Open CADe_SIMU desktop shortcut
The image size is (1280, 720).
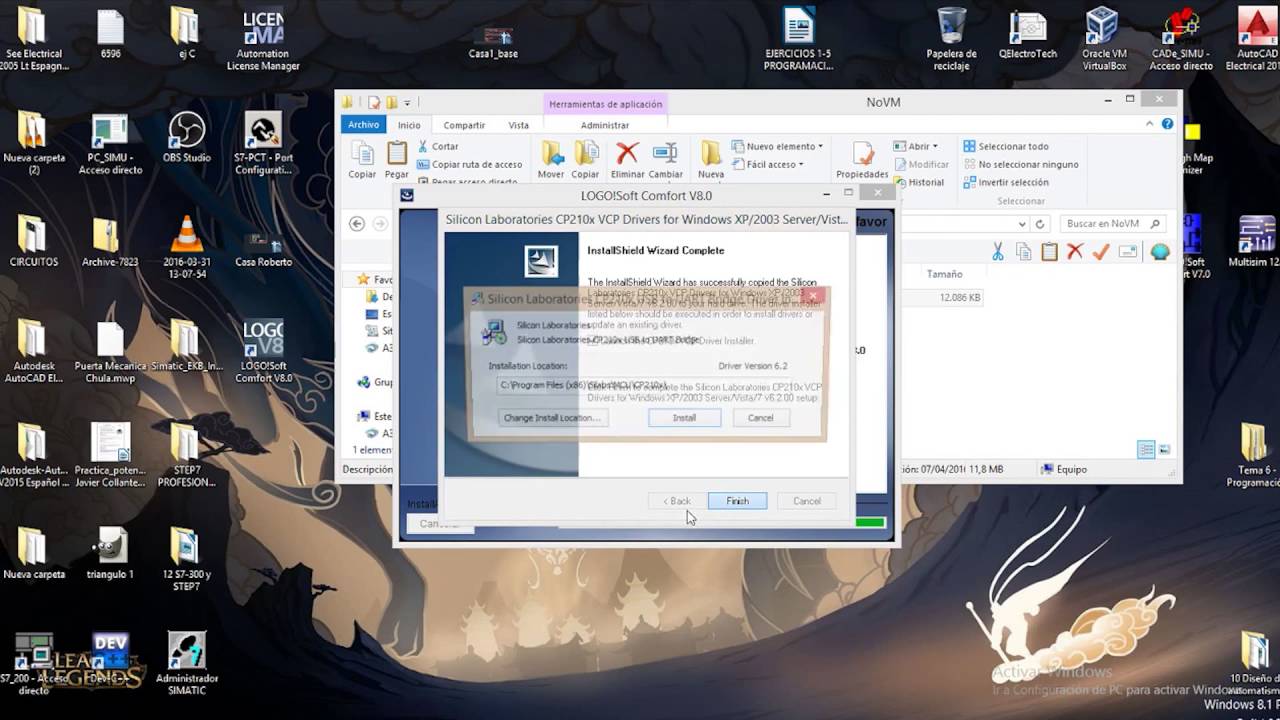[x=1181, y=40]
